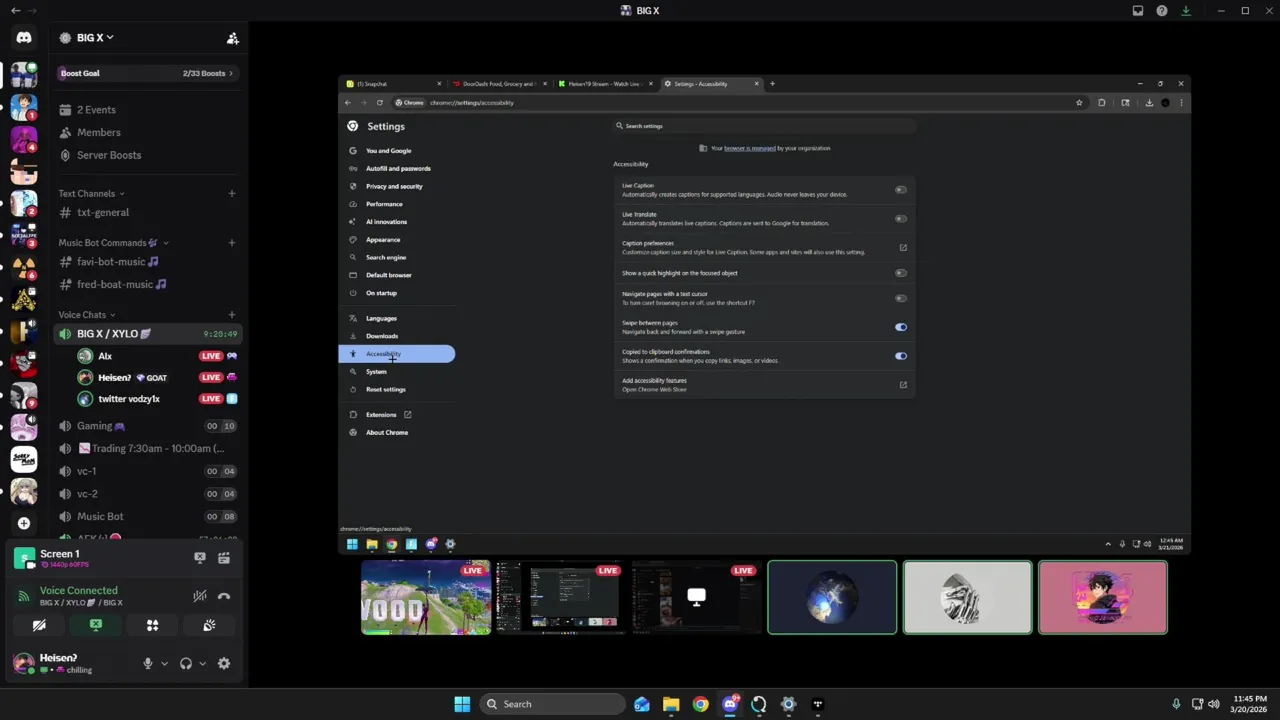1280x720 pixels.
Task: Open Server Boosts page
Action: tap(146, 155)
